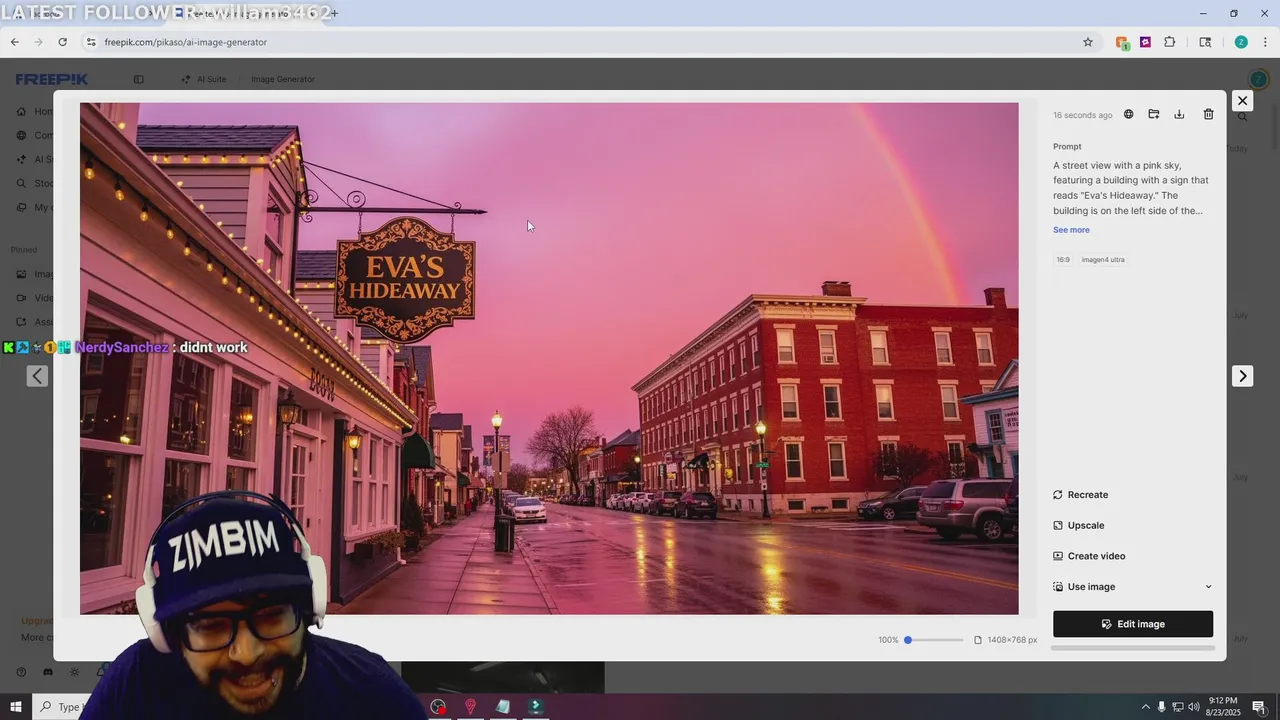Go to the next image arrow
Viewport: 1280px width, 720px height.
click(1242, 376)
